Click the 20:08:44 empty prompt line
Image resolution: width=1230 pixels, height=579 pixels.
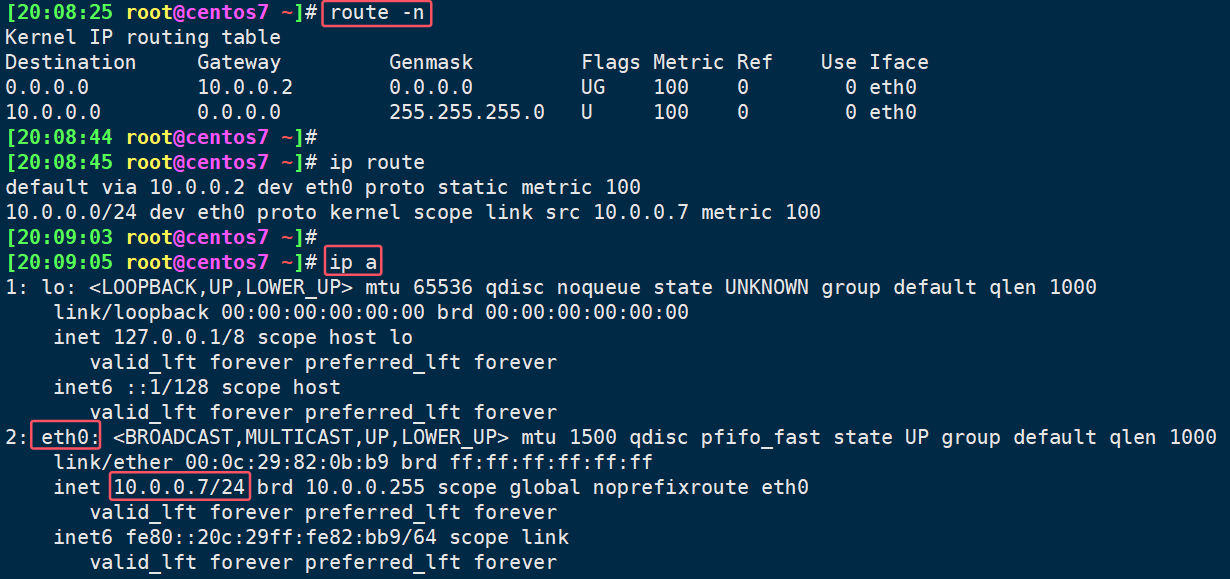161,137
